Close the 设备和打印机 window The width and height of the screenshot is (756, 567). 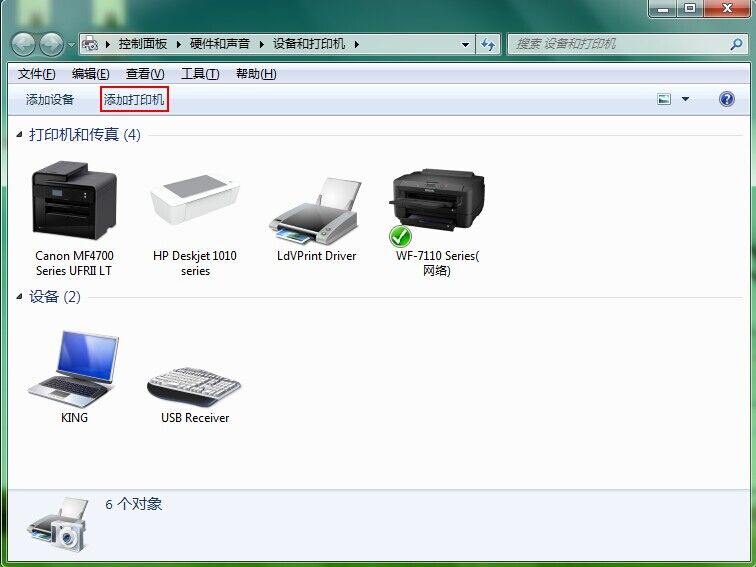pyautogui.click(x=727, y=8)
